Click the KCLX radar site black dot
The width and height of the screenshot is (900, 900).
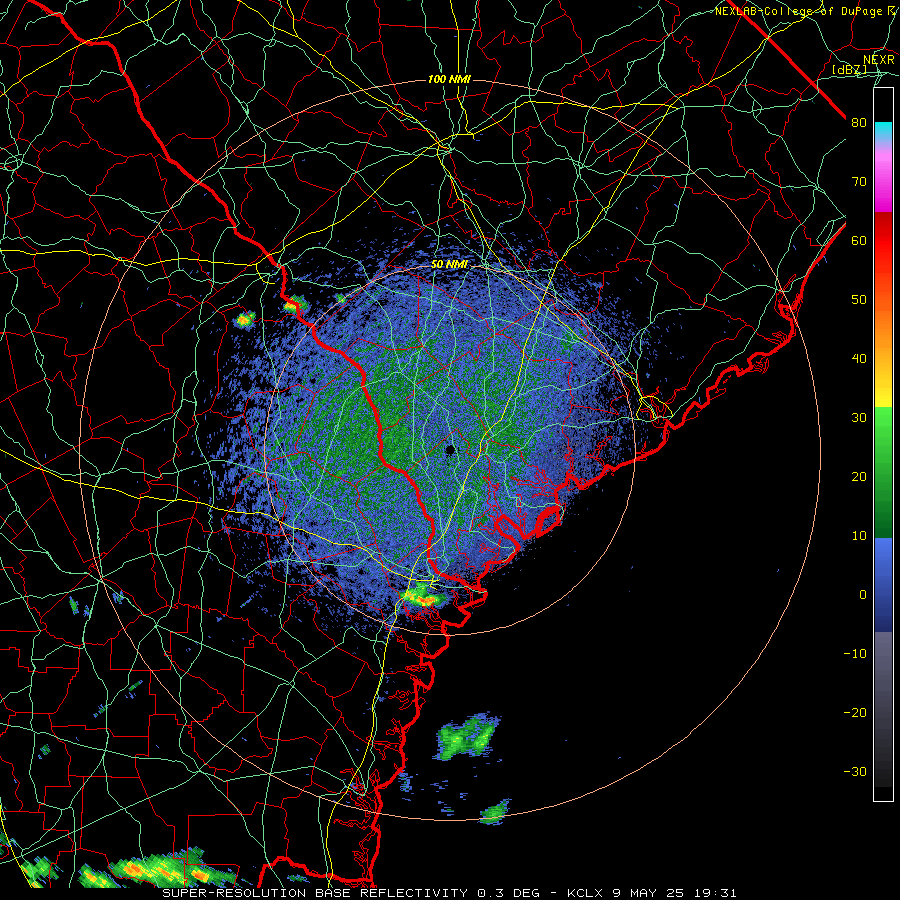tap(450, 449)
